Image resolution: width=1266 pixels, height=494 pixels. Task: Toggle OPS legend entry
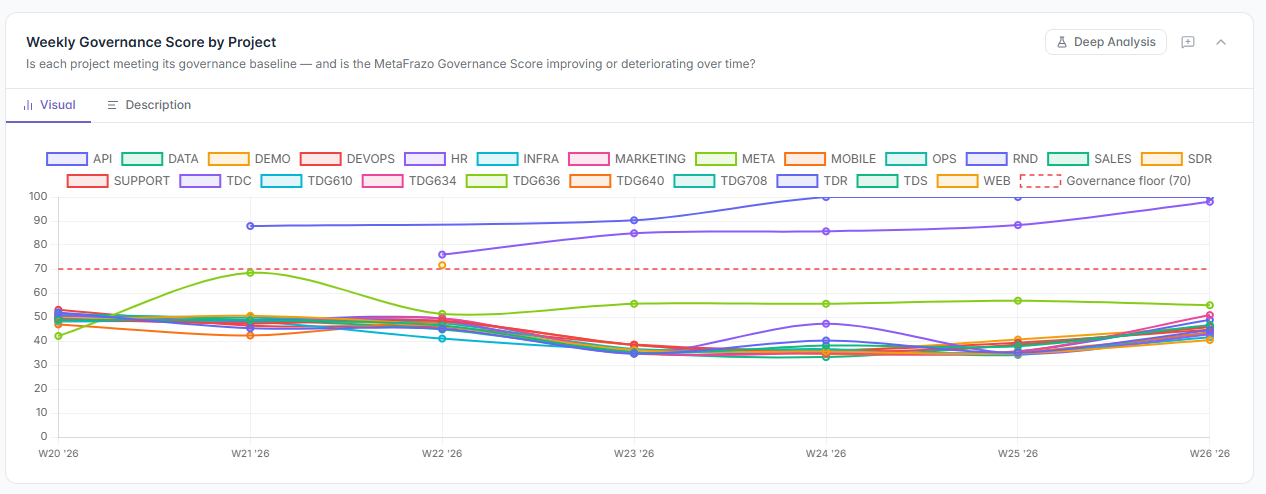(x=921, y=159)
